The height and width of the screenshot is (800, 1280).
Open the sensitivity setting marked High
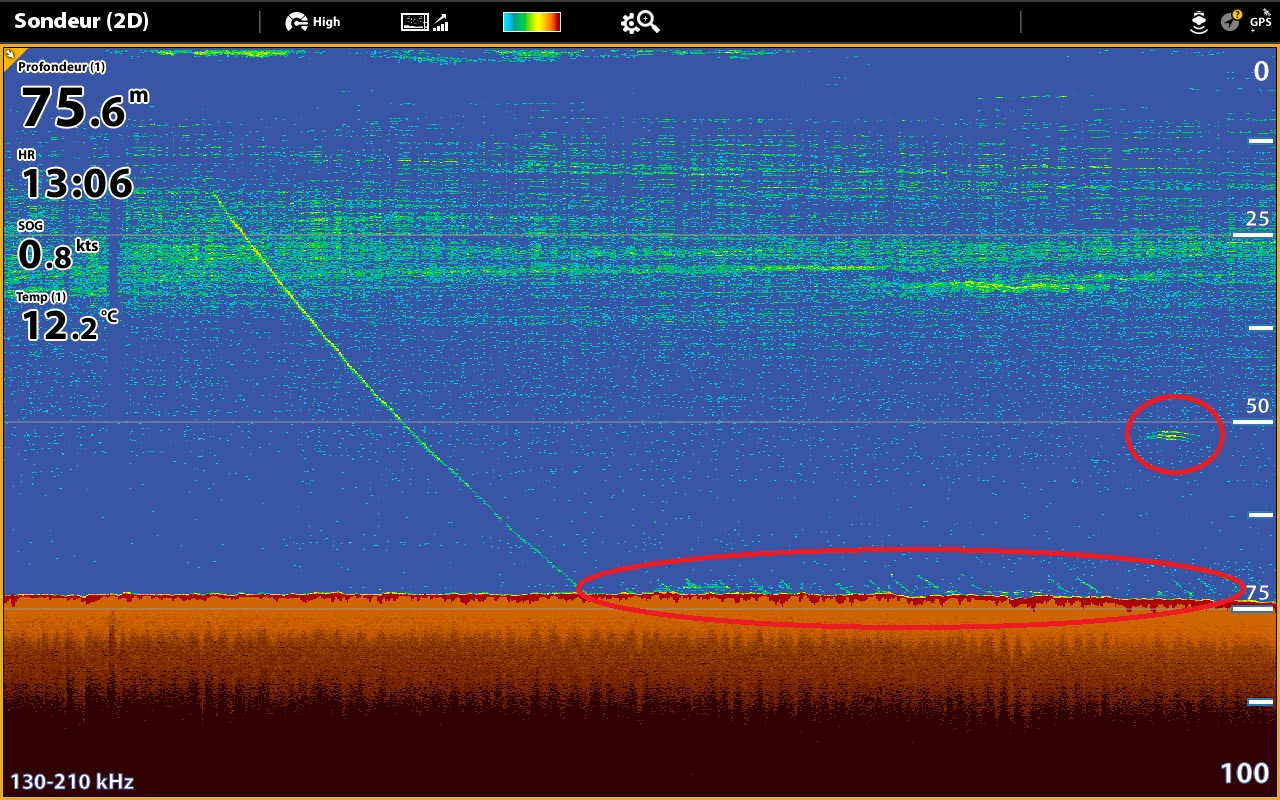(312, 22)
